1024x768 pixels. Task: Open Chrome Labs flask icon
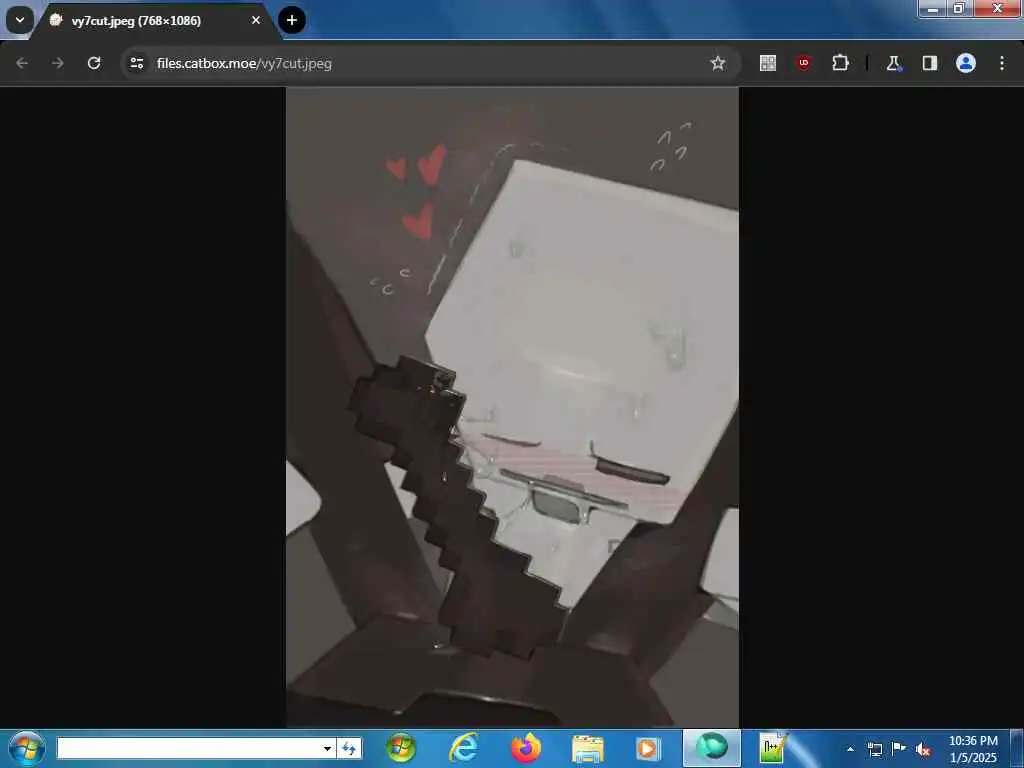pos(893,63)
